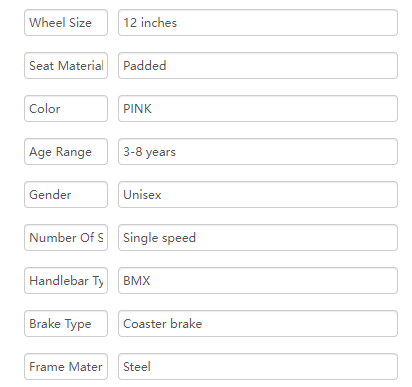Click the Padded value field
This screenshot has height=387, width=412.
(258, 66)
